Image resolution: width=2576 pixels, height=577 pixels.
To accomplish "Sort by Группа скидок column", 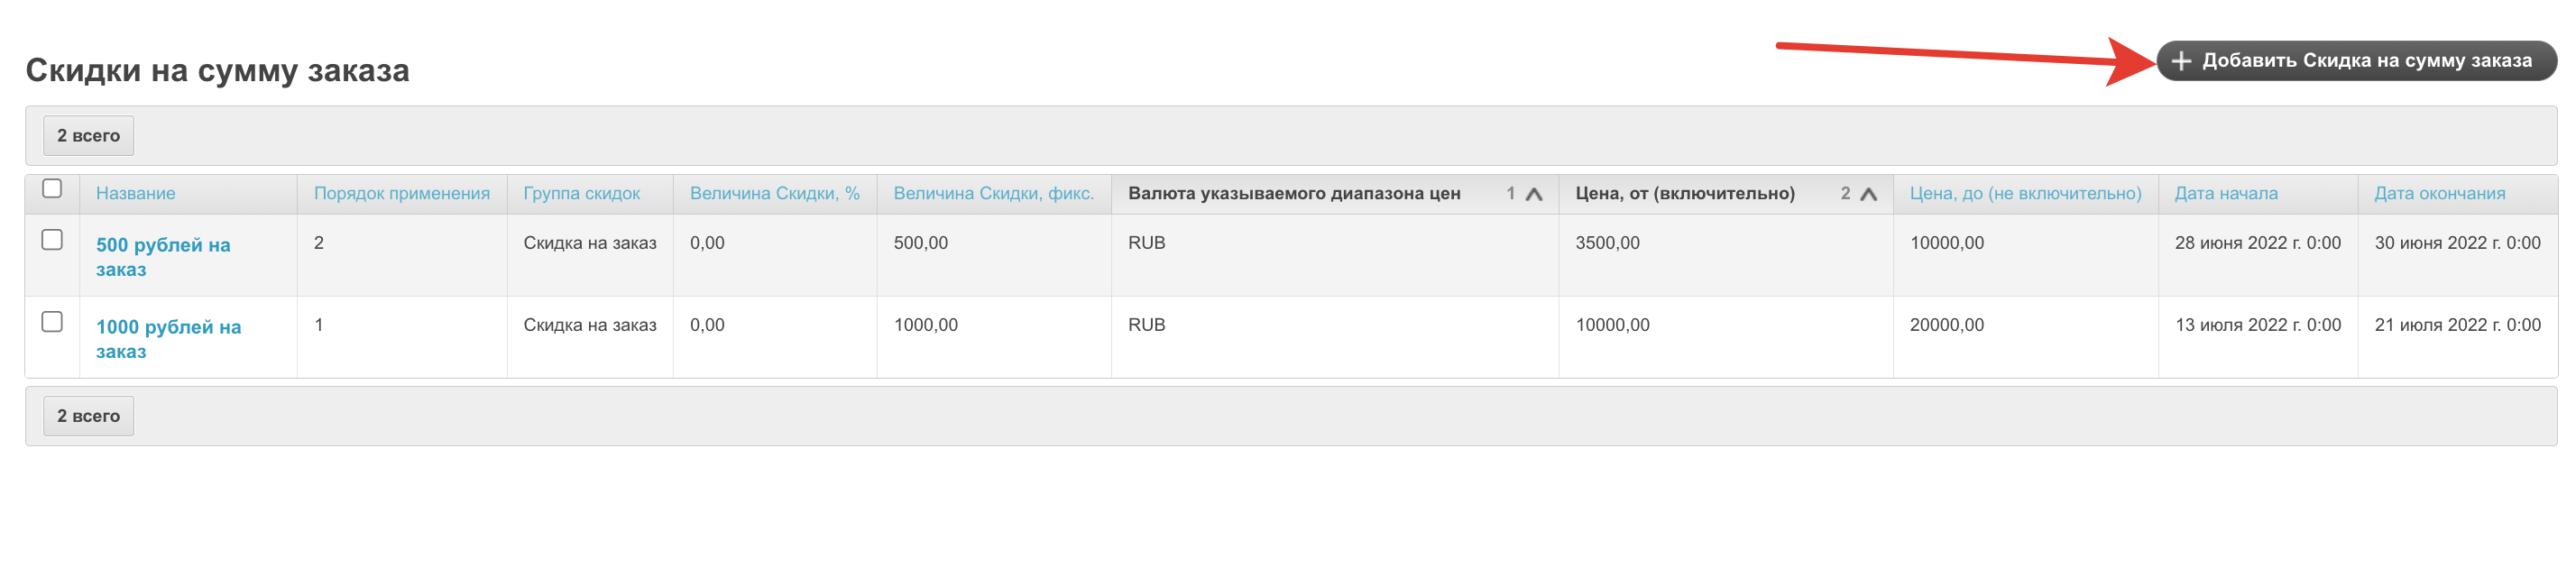I will pos(581,194).
